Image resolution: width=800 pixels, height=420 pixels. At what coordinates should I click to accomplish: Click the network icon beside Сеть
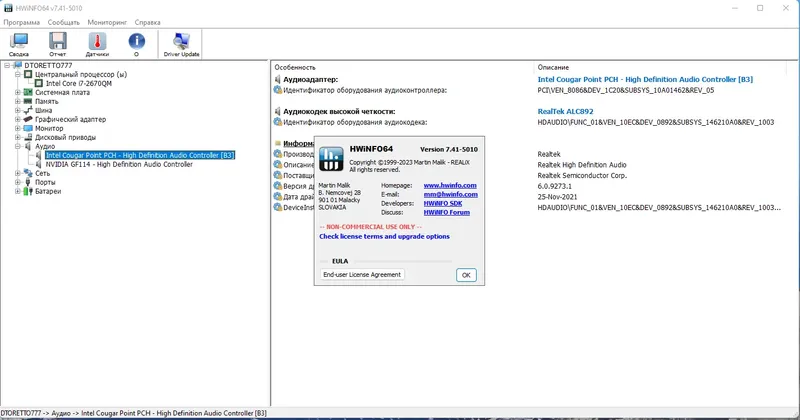[28, 174]
